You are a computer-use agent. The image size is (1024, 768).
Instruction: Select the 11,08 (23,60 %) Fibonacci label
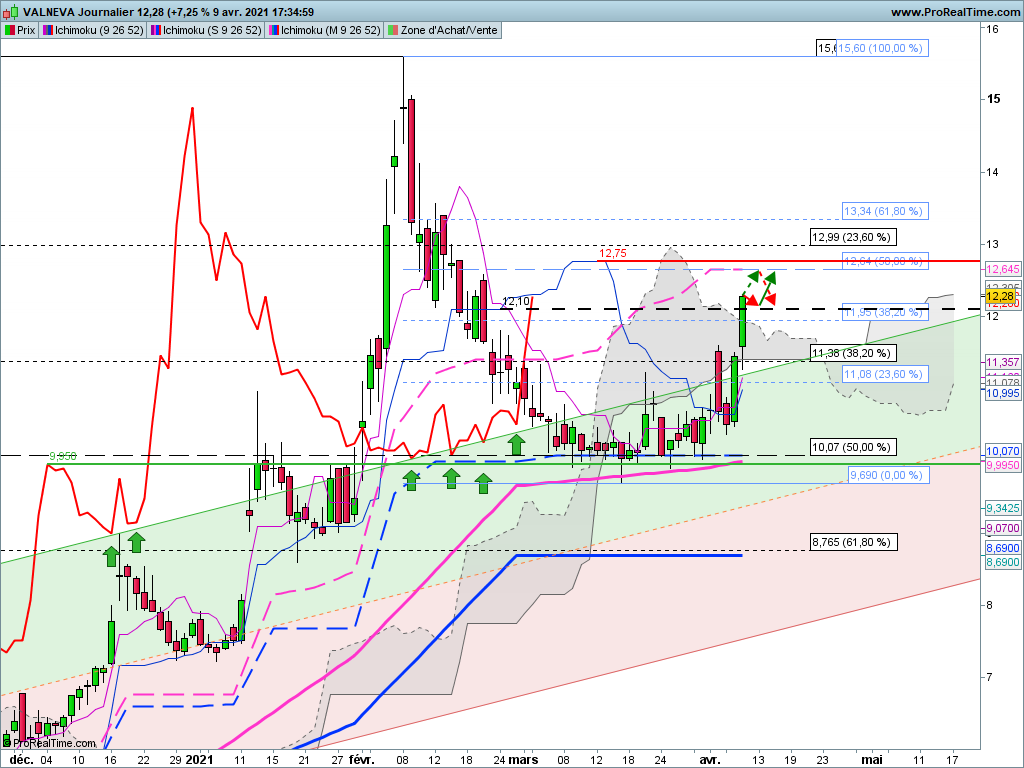tap(884, 374)
